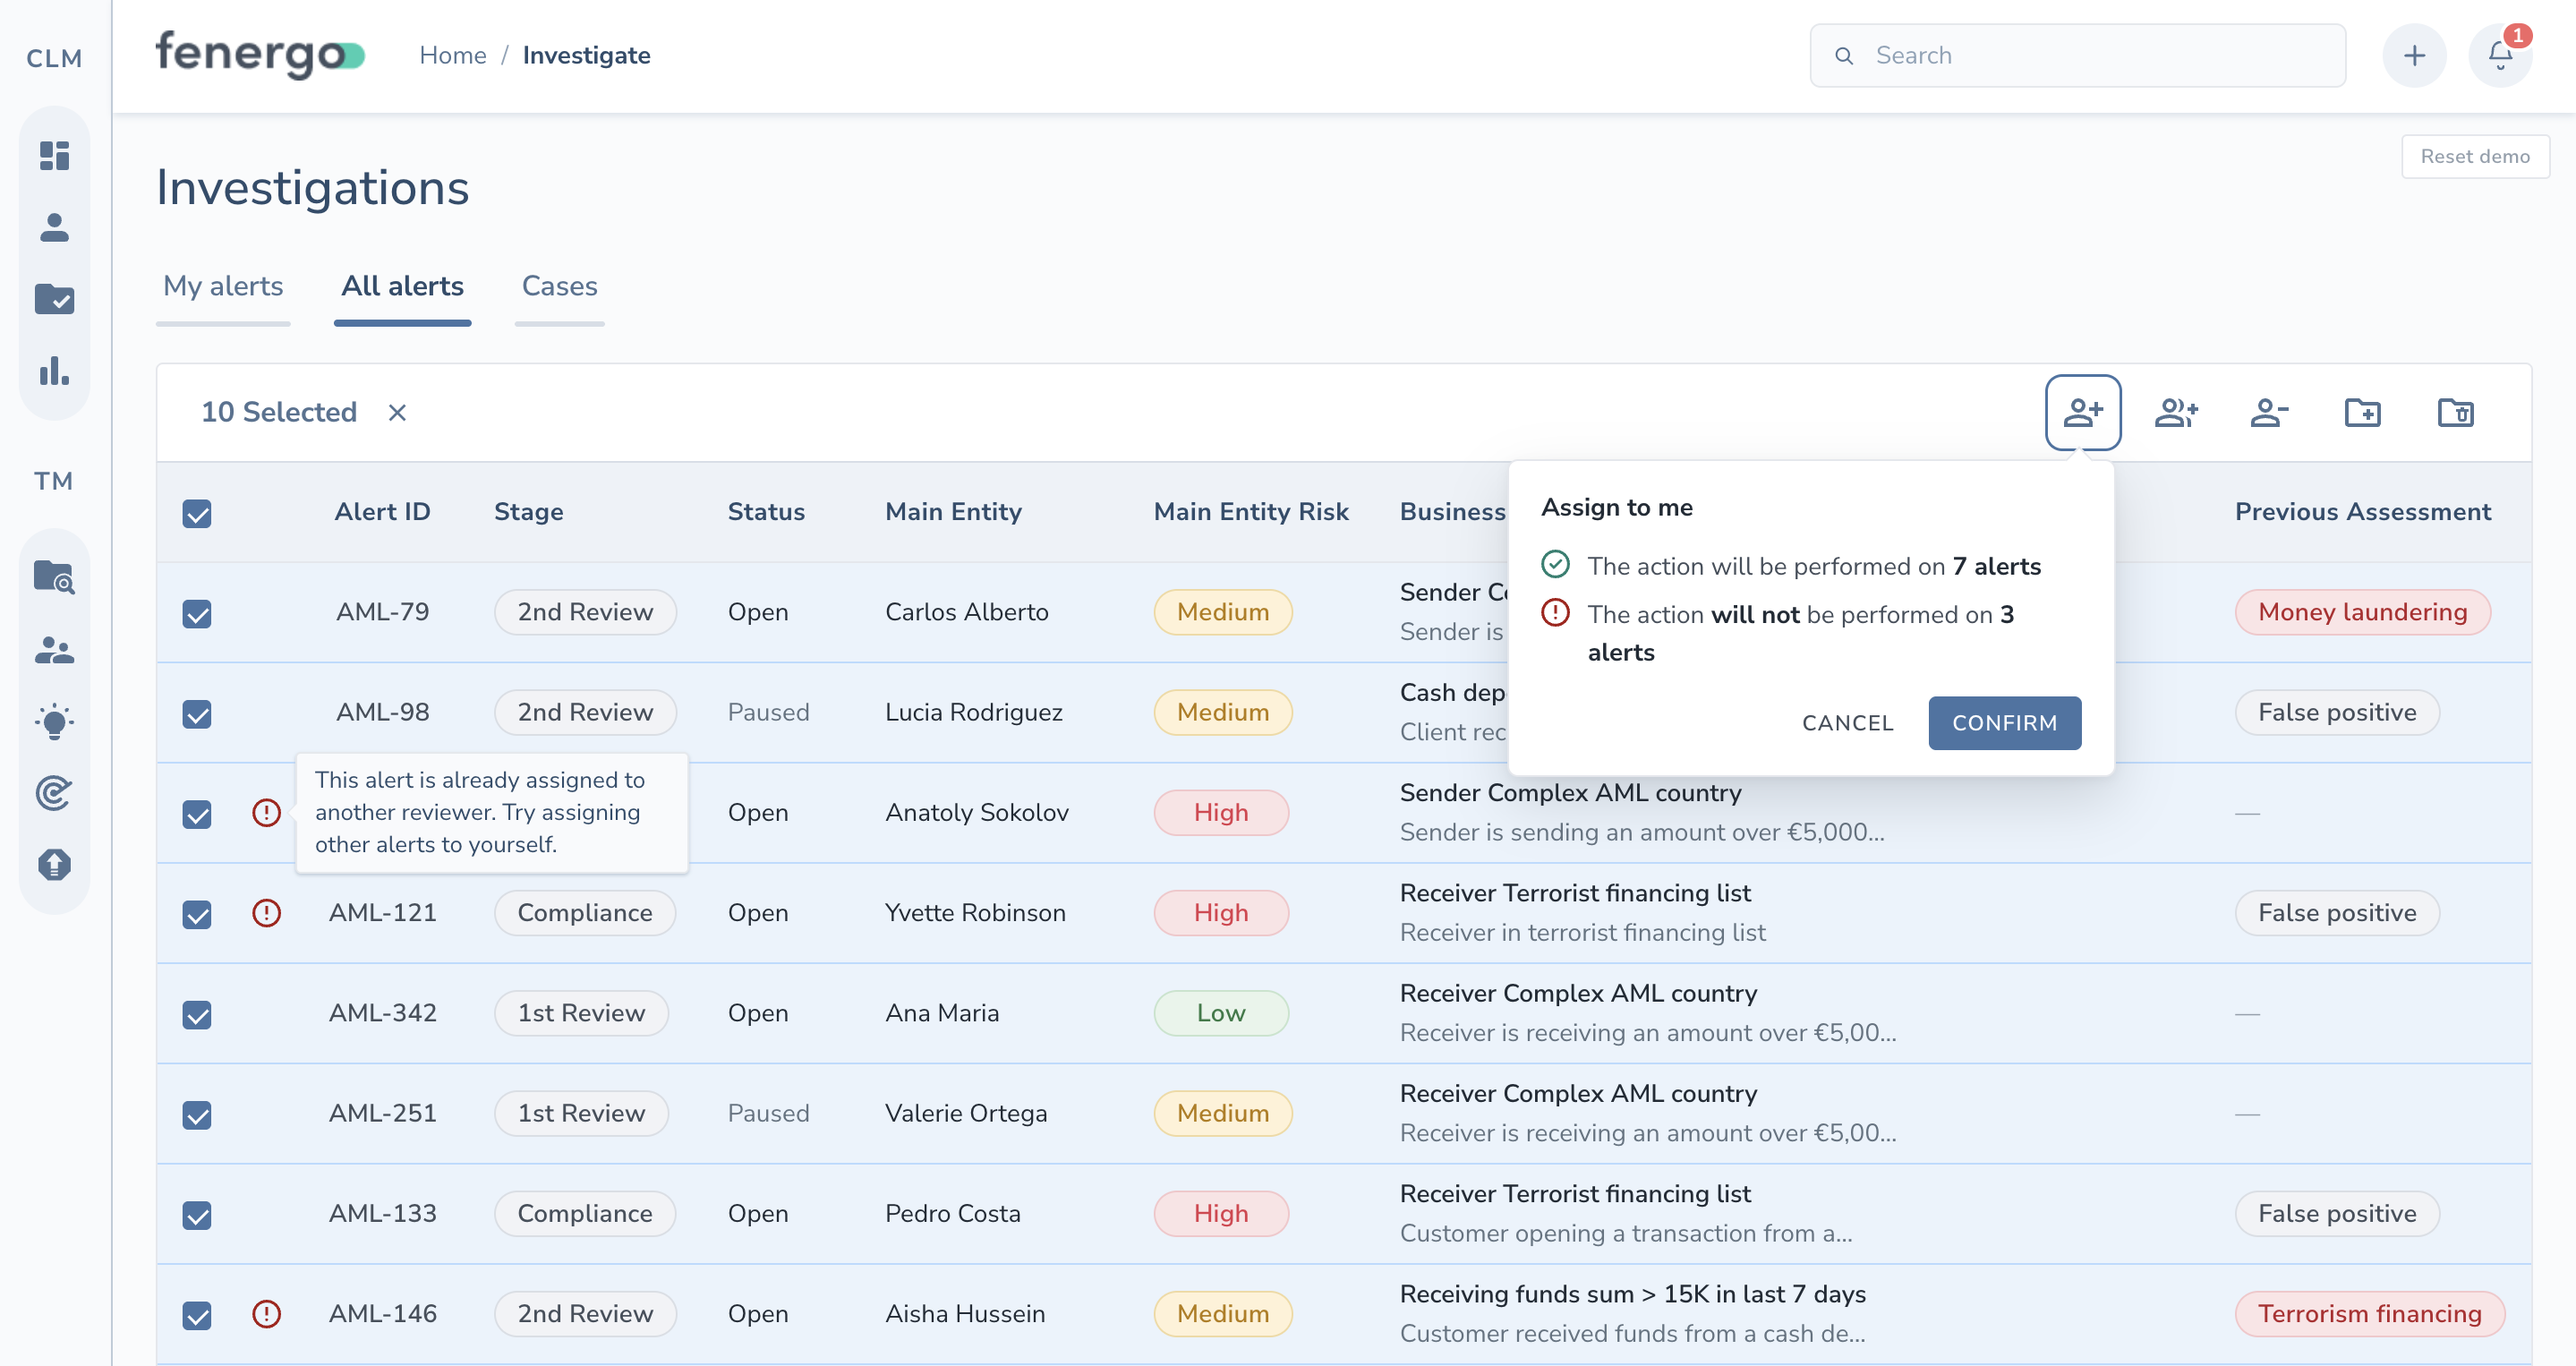Click the Assign to me toolbar icon
Viewport: 2576px width, 1366px height.
coord(2083,412)
